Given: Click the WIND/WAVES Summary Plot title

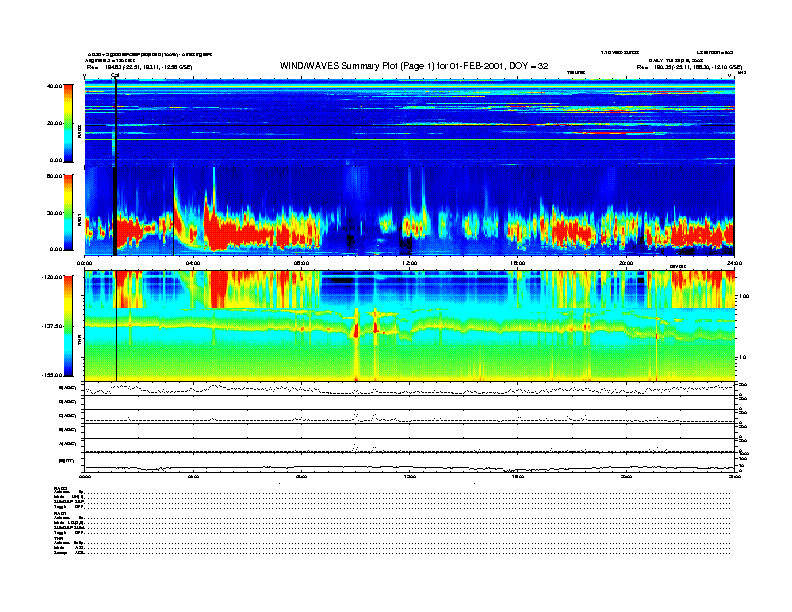Looking at the screenshot, I should pyautogui.click(x=414, y=66).
